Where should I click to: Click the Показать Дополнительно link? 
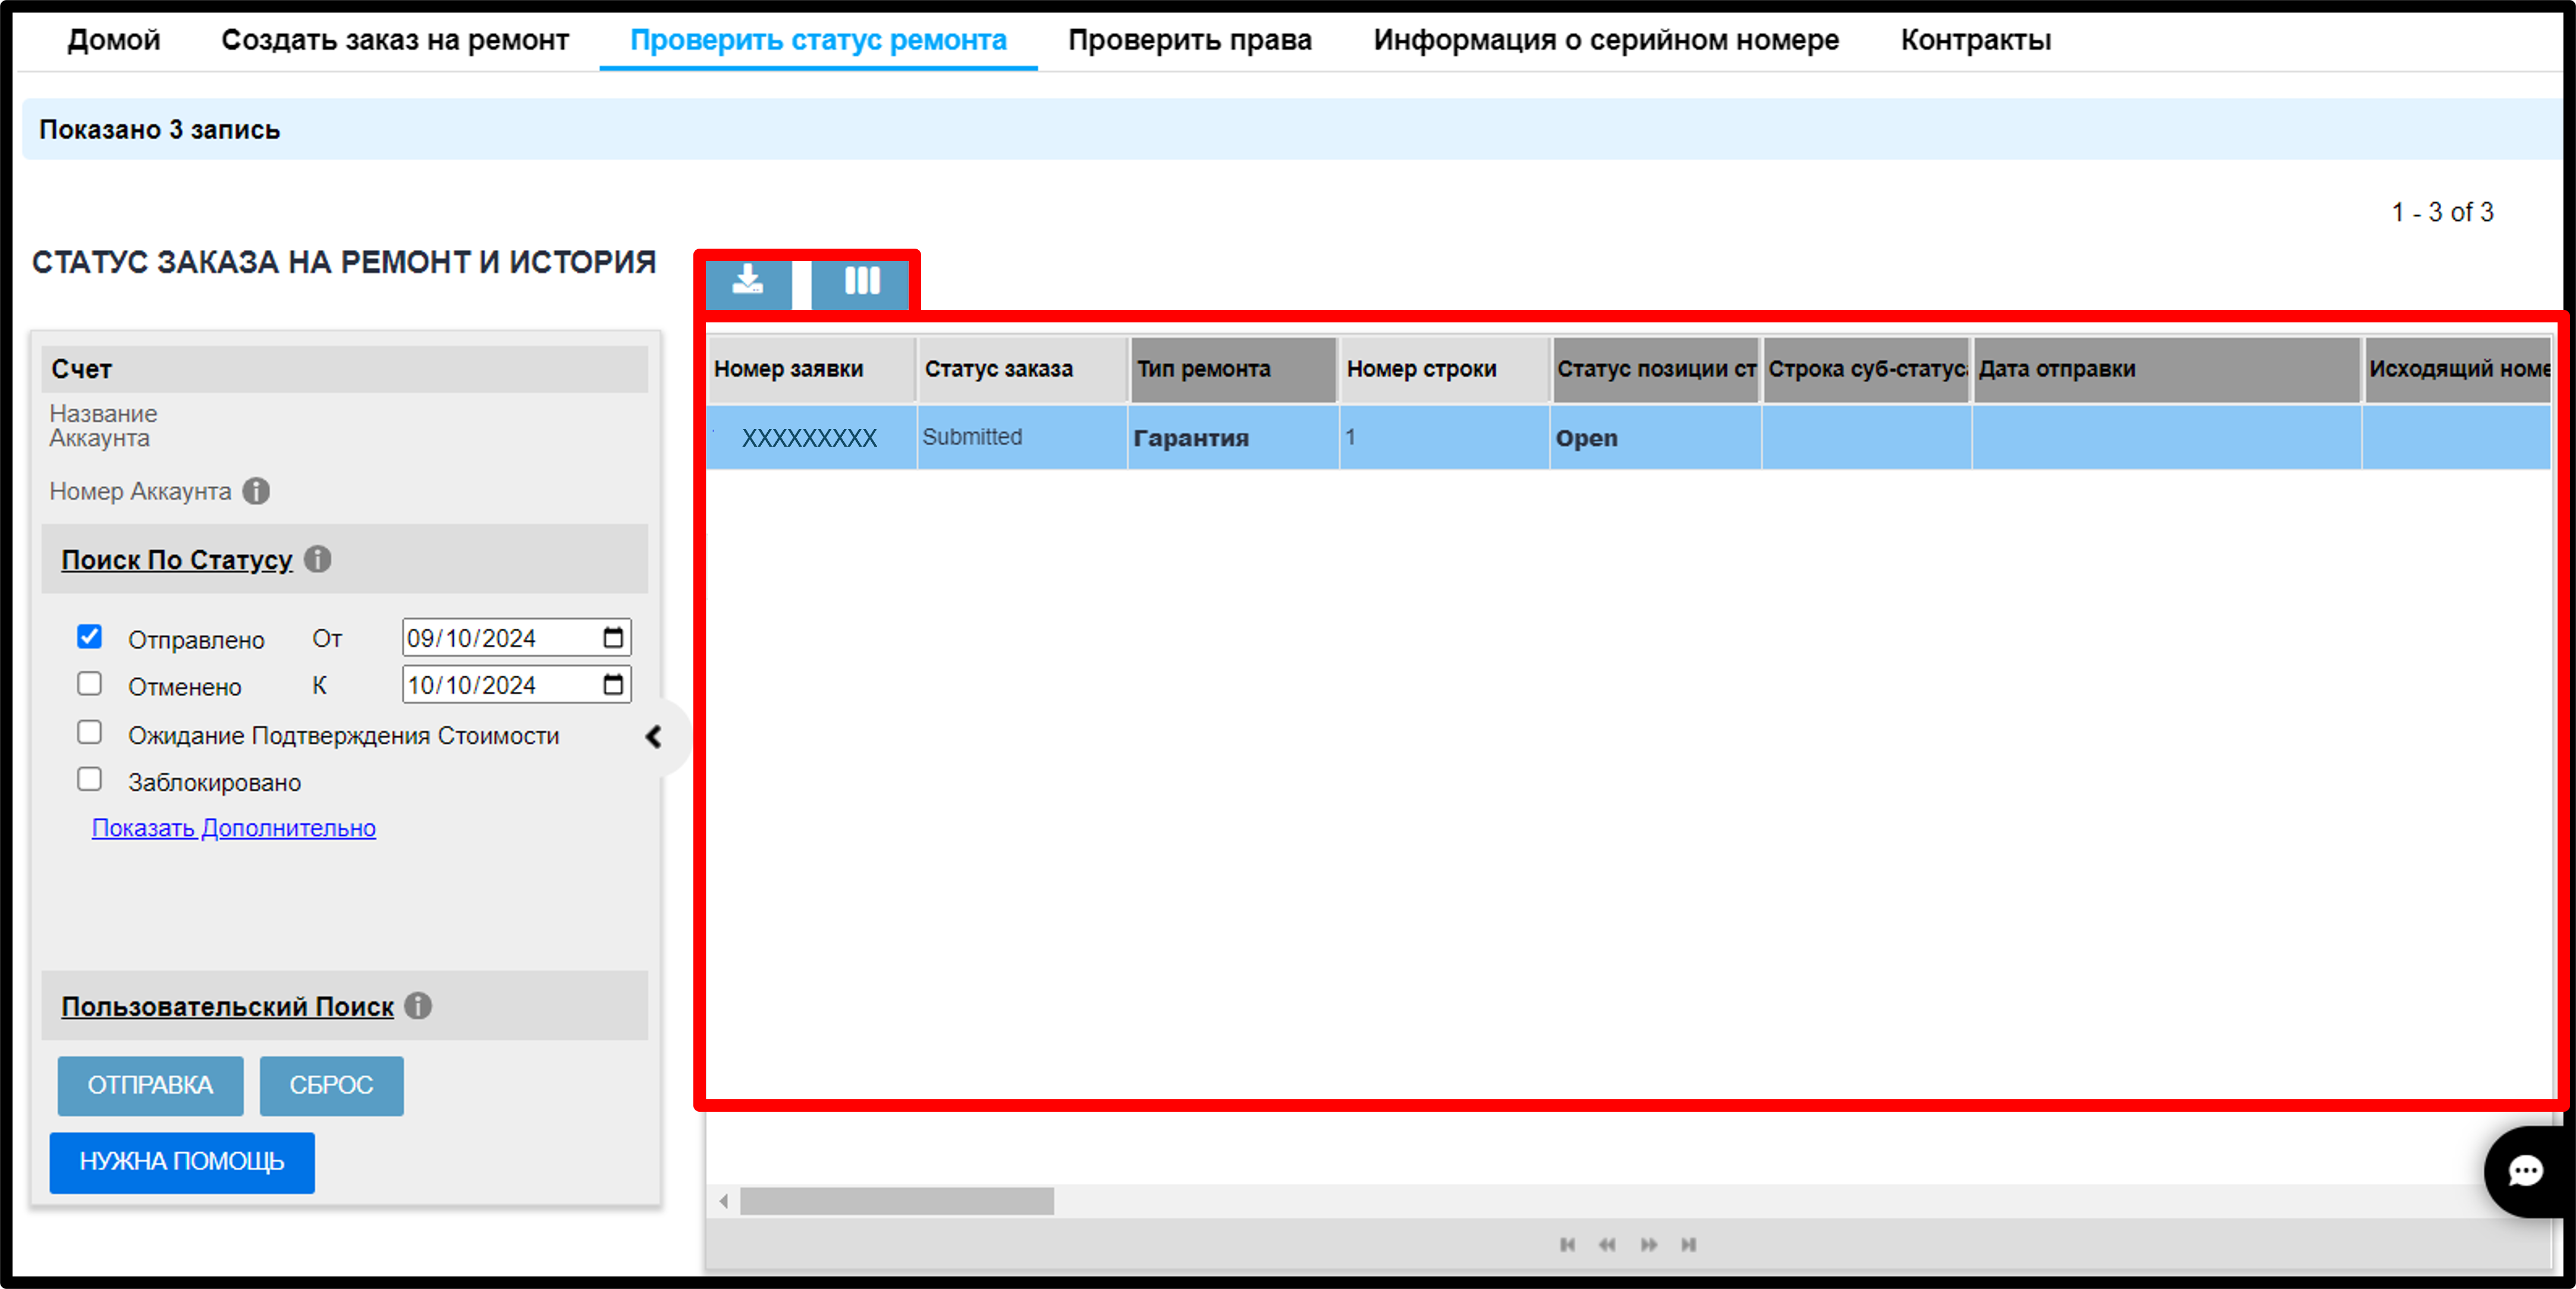coord(234,828)
